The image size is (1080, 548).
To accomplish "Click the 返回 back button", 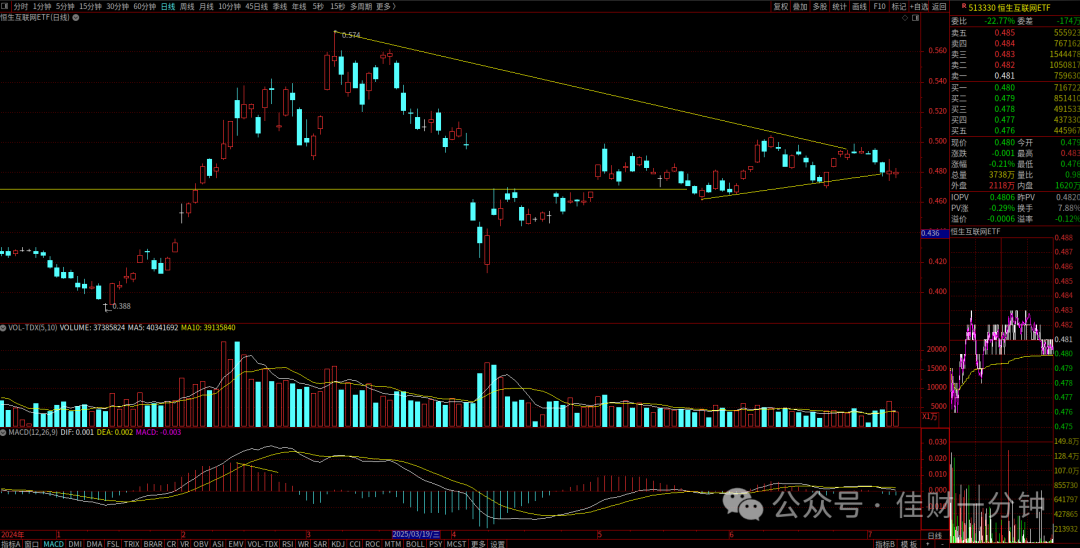I will (939, 6).
